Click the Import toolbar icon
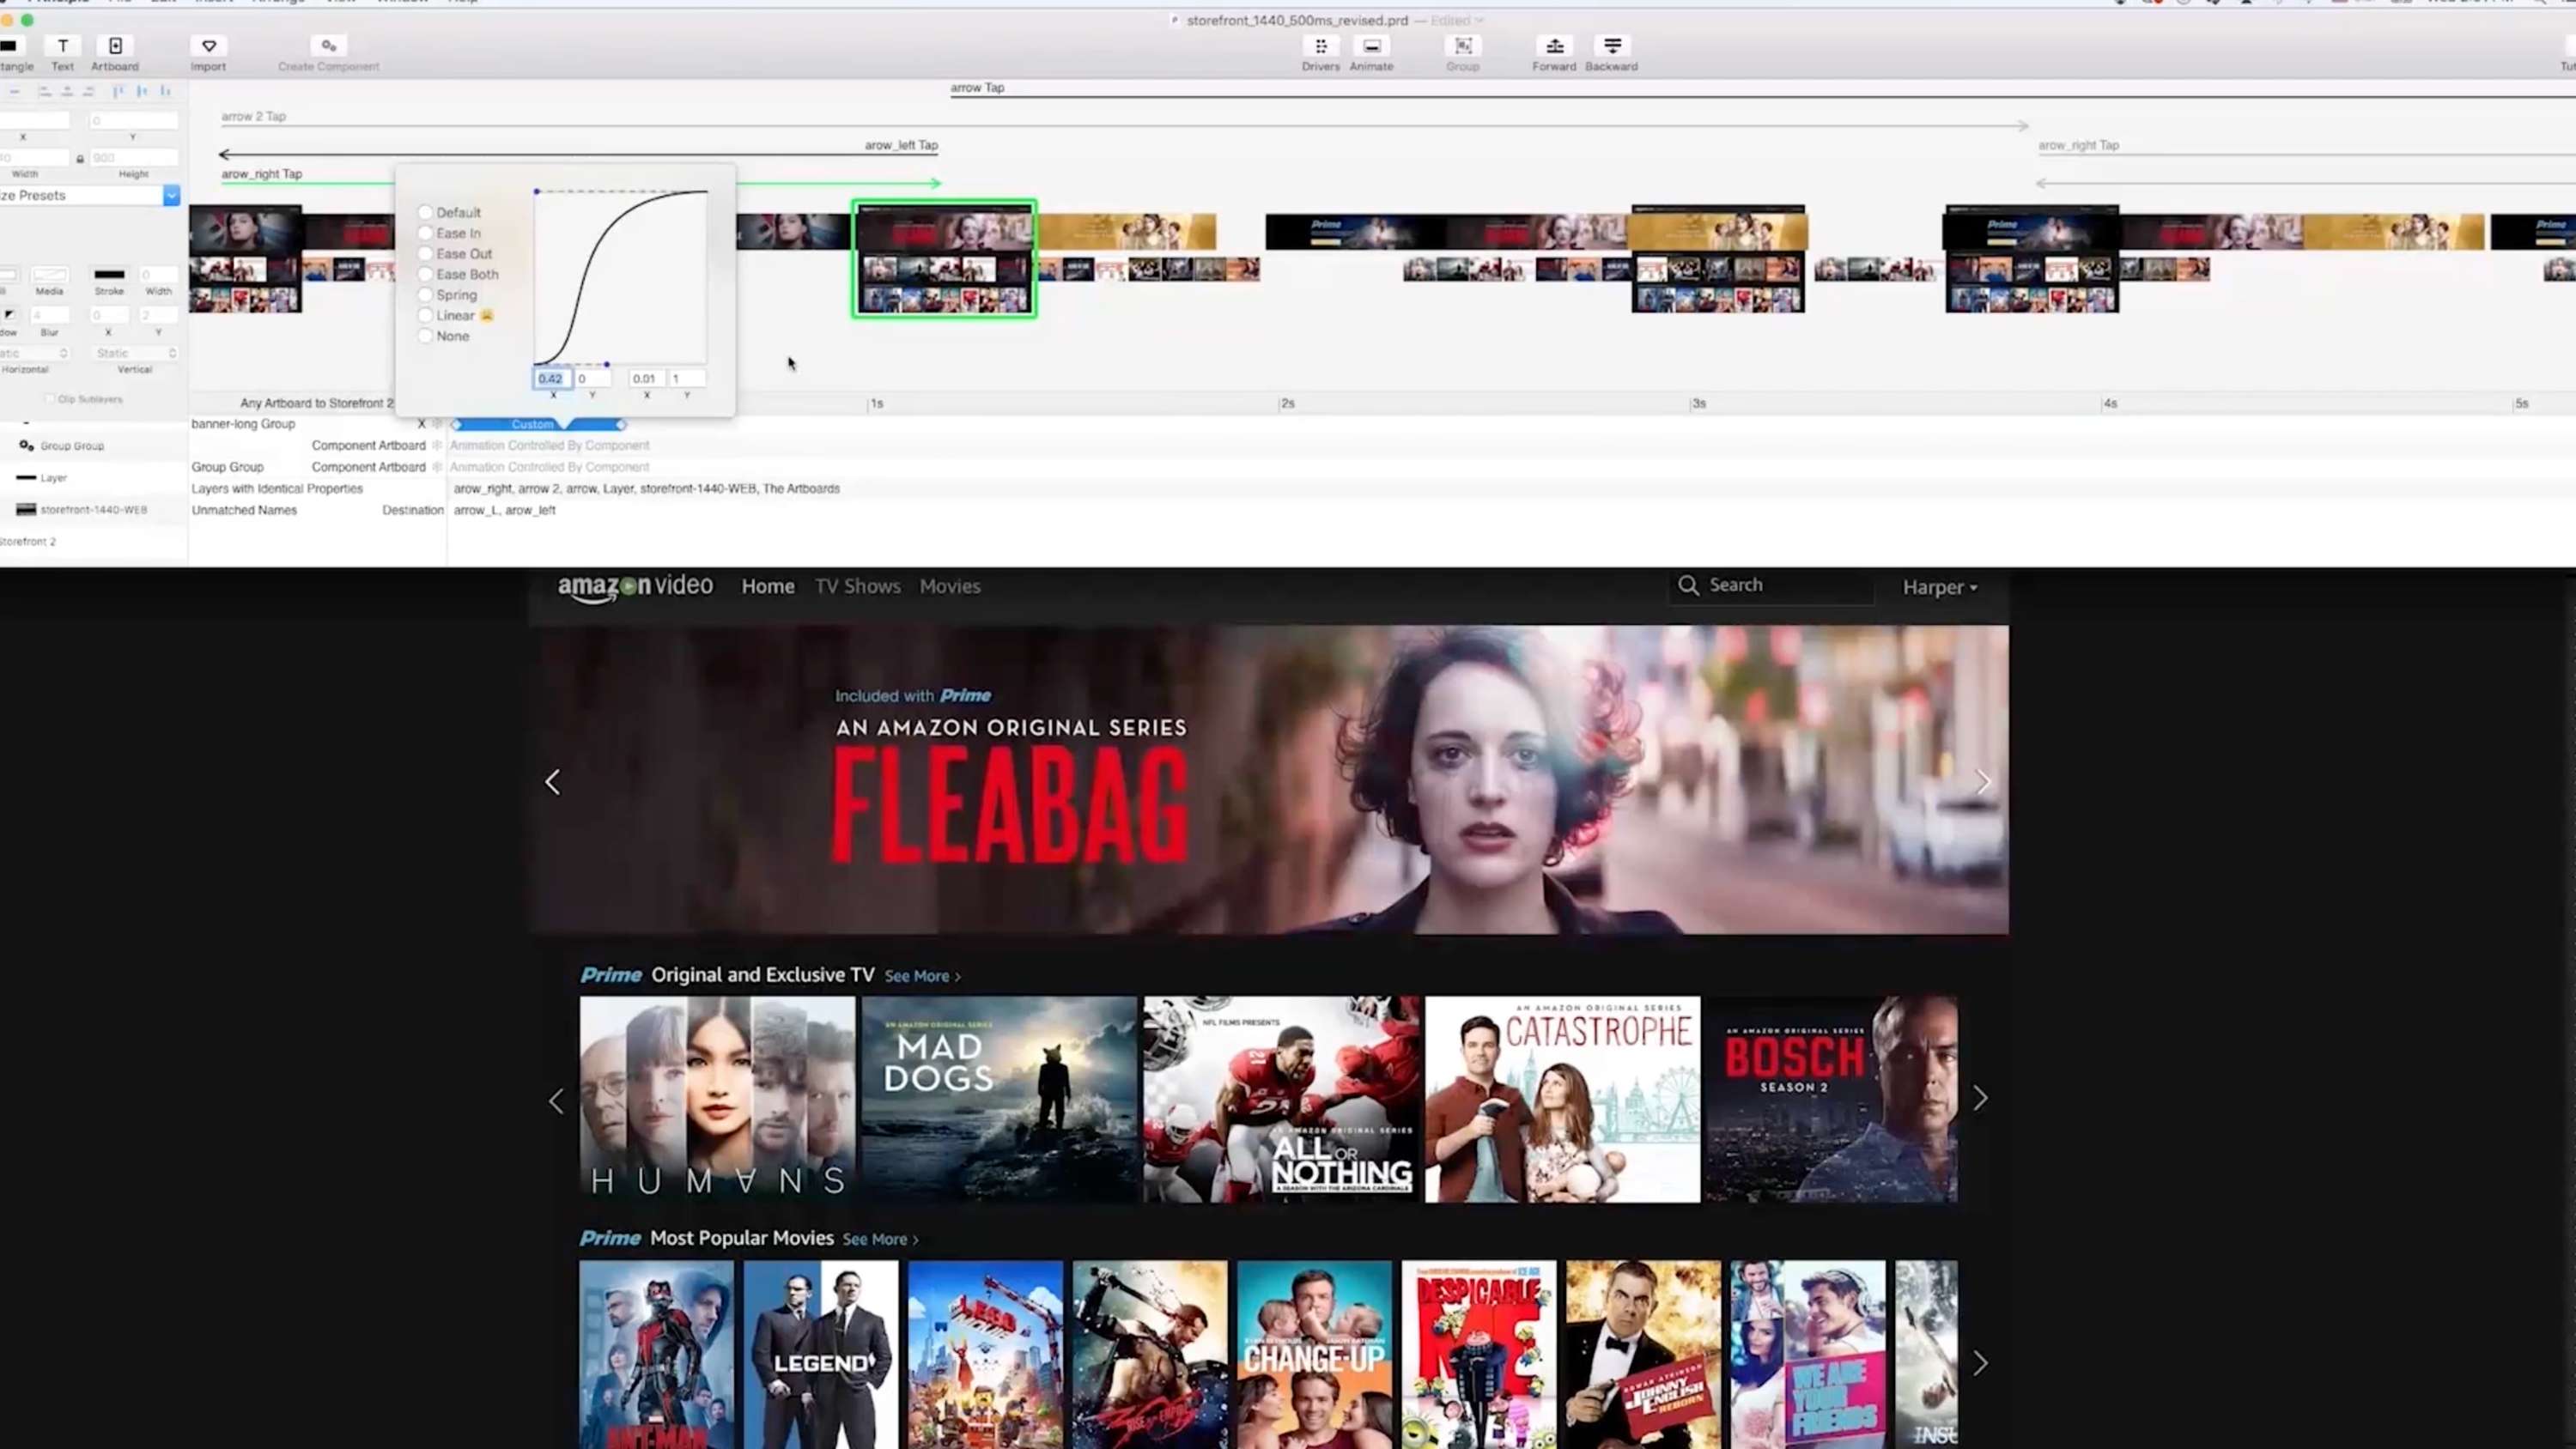 tap(208, 46)
